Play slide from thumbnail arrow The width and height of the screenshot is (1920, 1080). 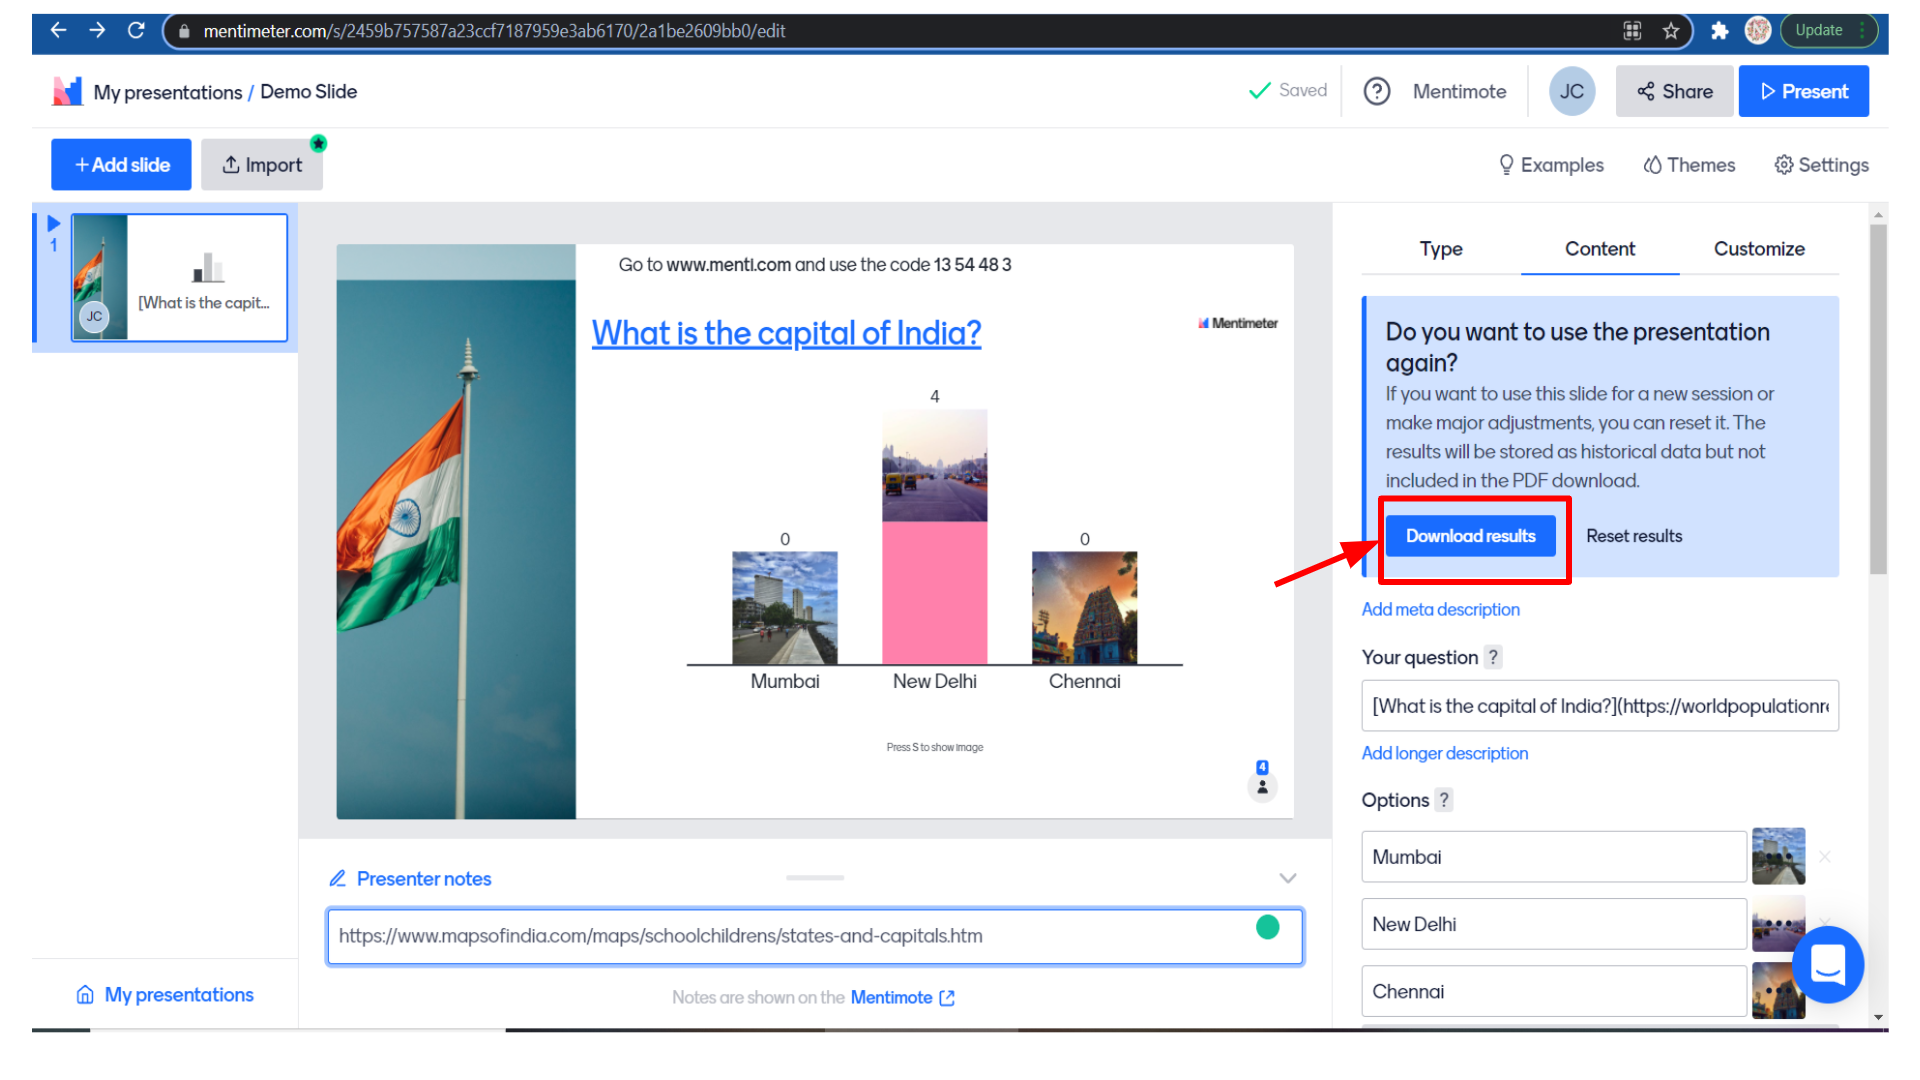54,223
